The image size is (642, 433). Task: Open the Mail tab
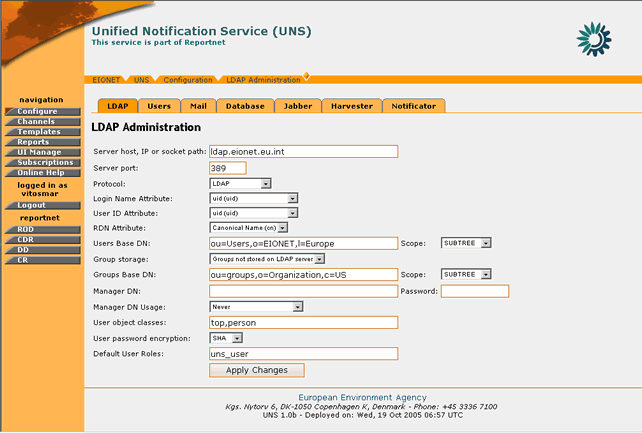pyautogui.click(x=198, y=106)
